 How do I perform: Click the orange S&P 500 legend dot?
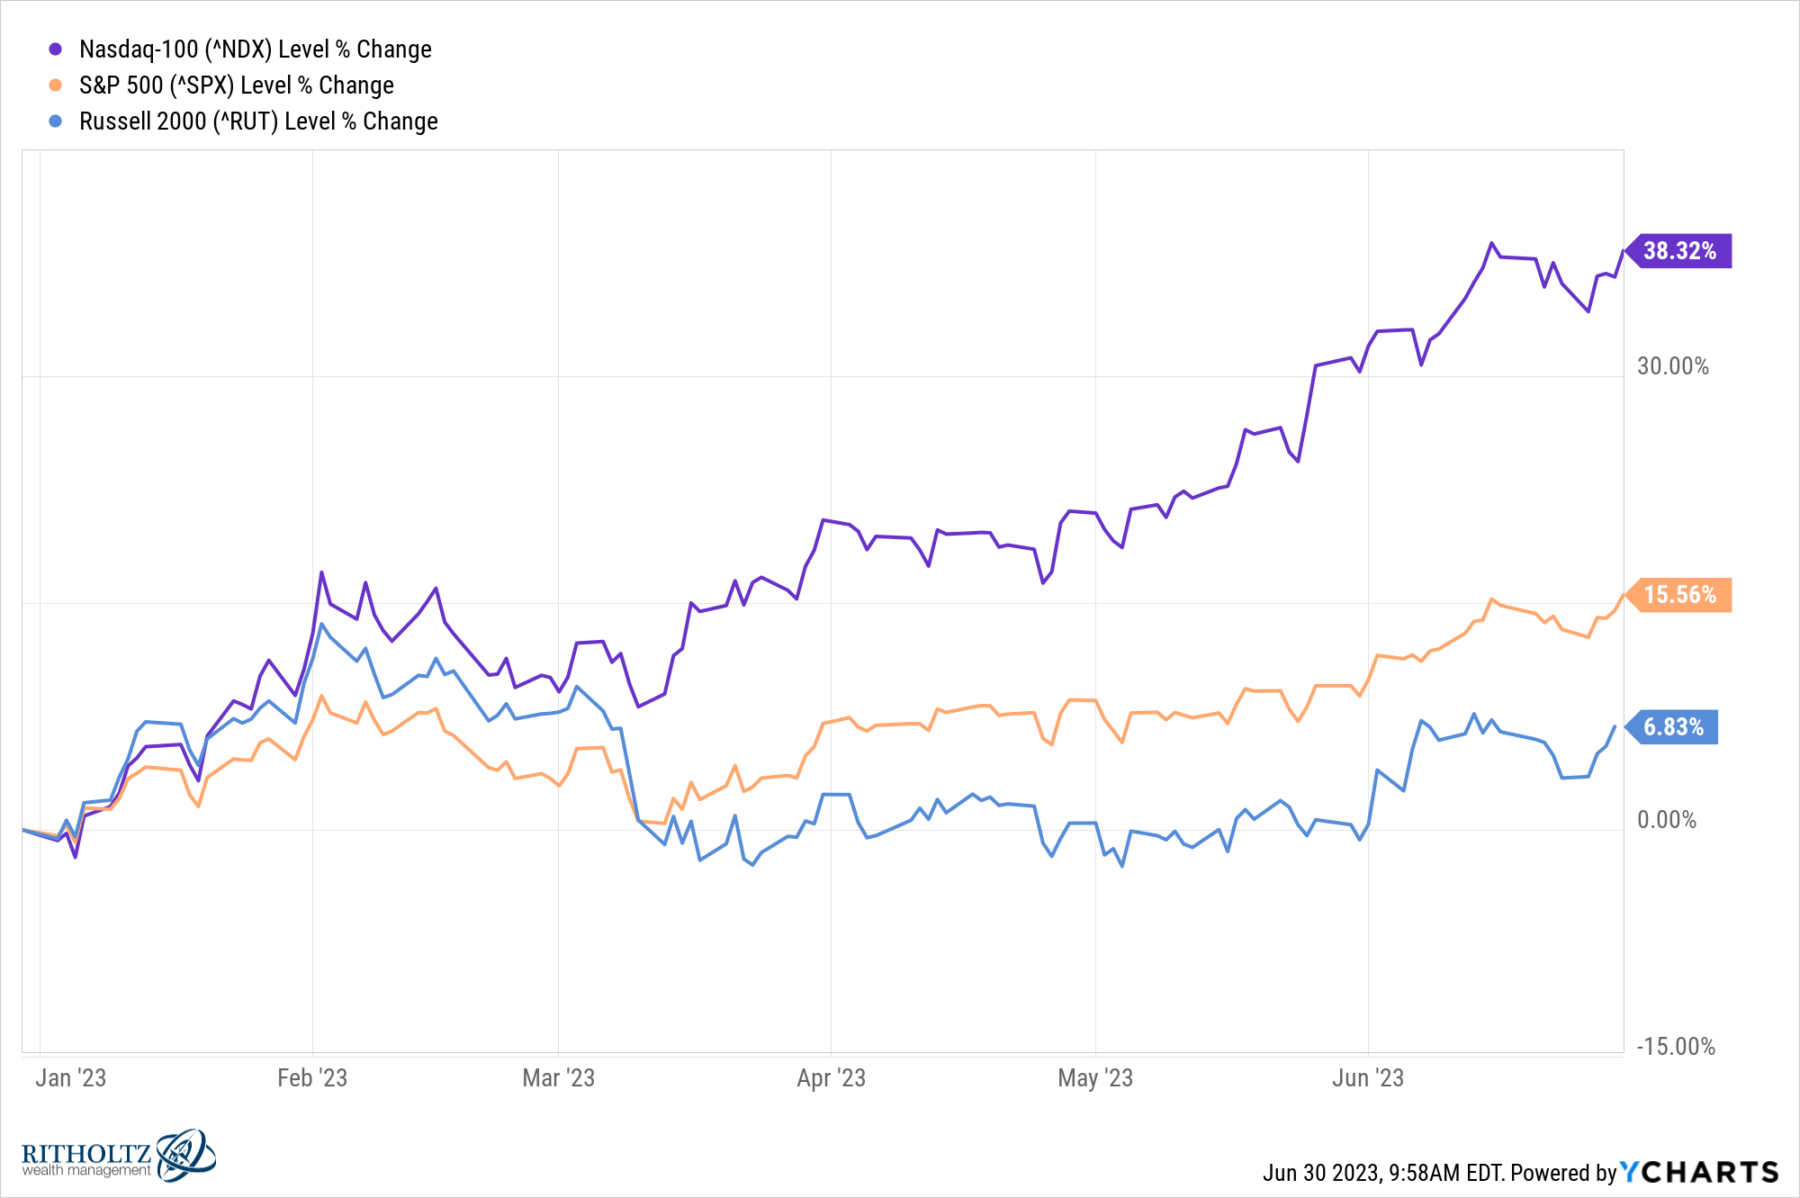[56, 85]
